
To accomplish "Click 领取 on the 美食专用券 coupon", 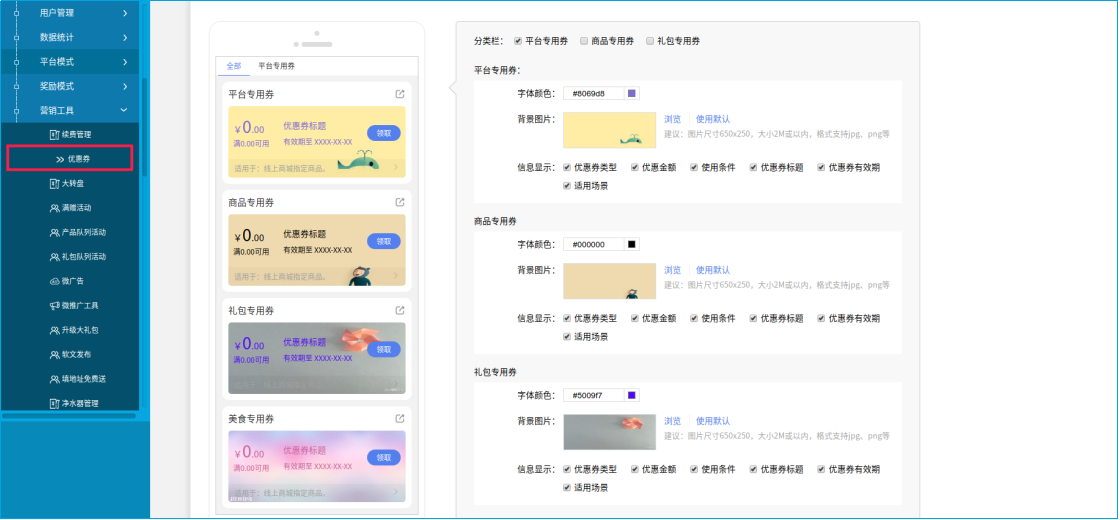I will pos(384,457).
